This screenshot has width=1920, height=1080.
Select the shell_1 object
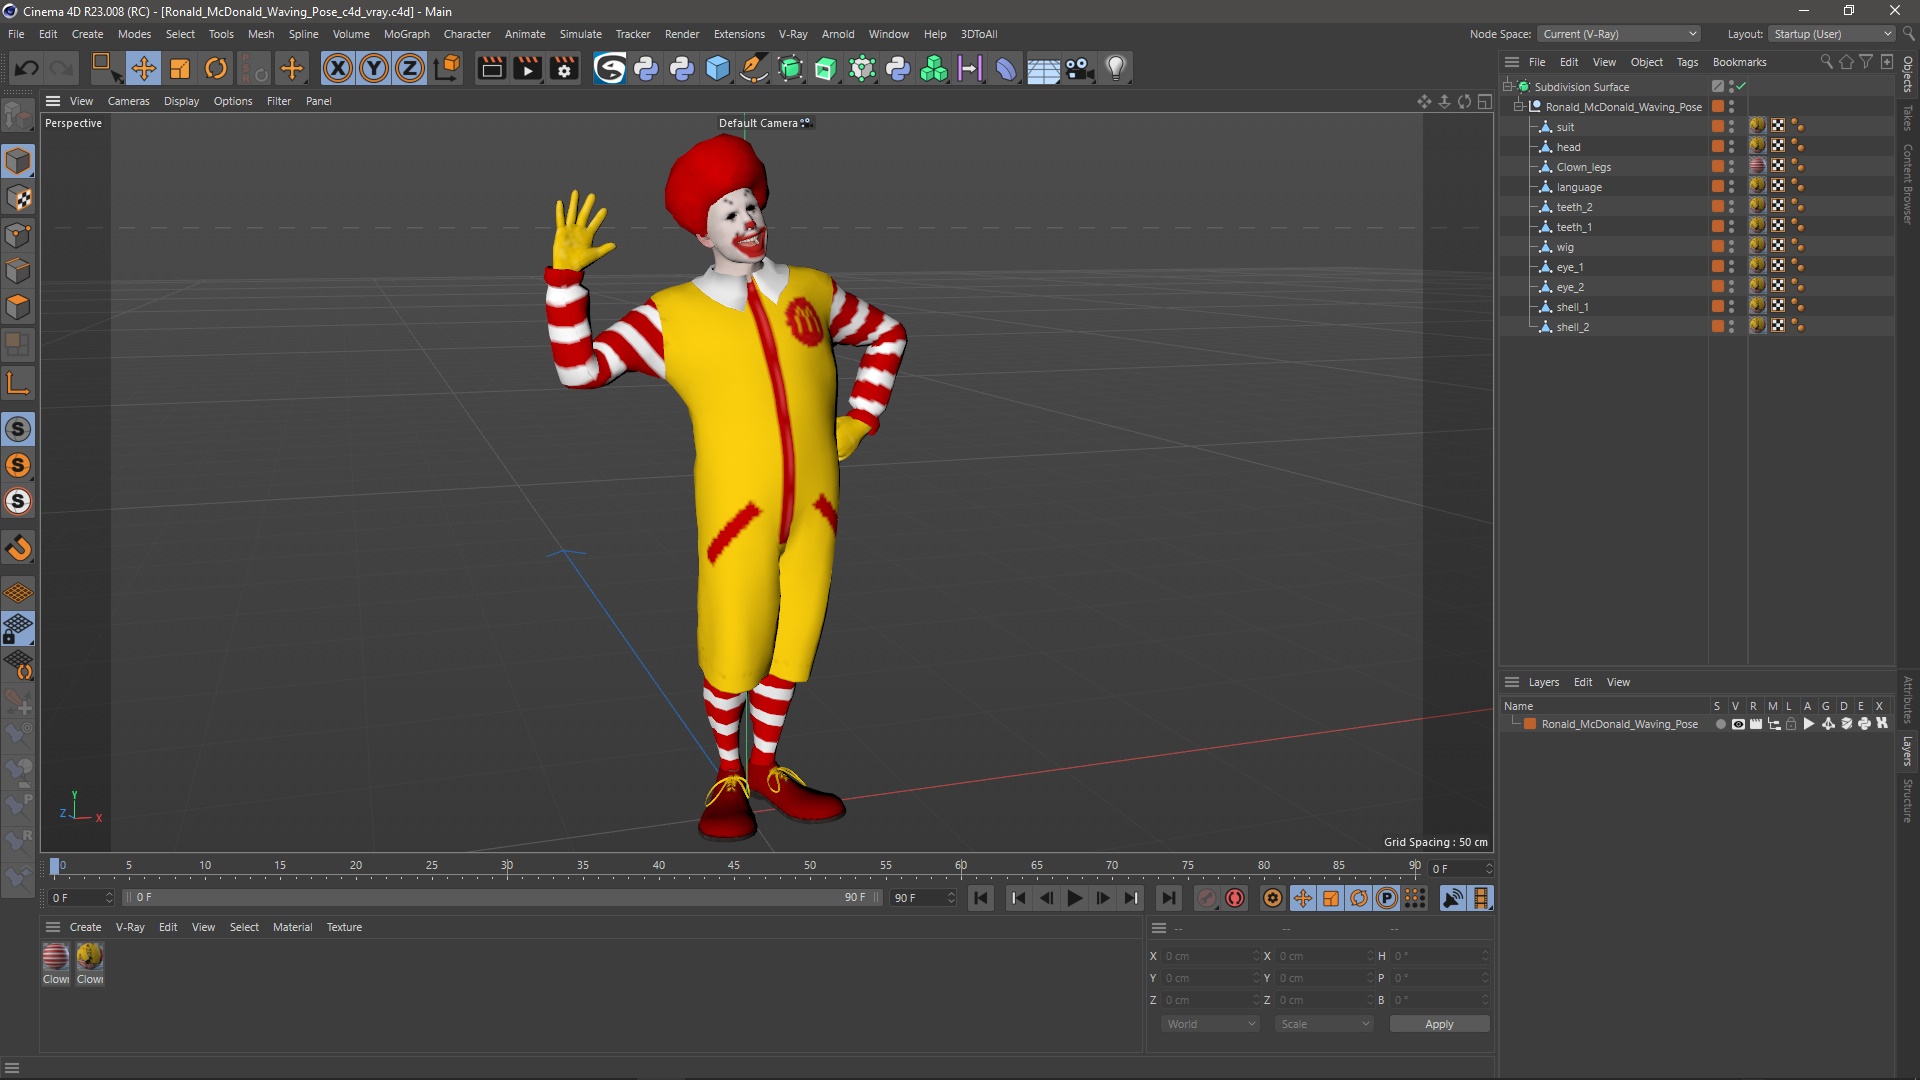click(x=1572, y=307)
